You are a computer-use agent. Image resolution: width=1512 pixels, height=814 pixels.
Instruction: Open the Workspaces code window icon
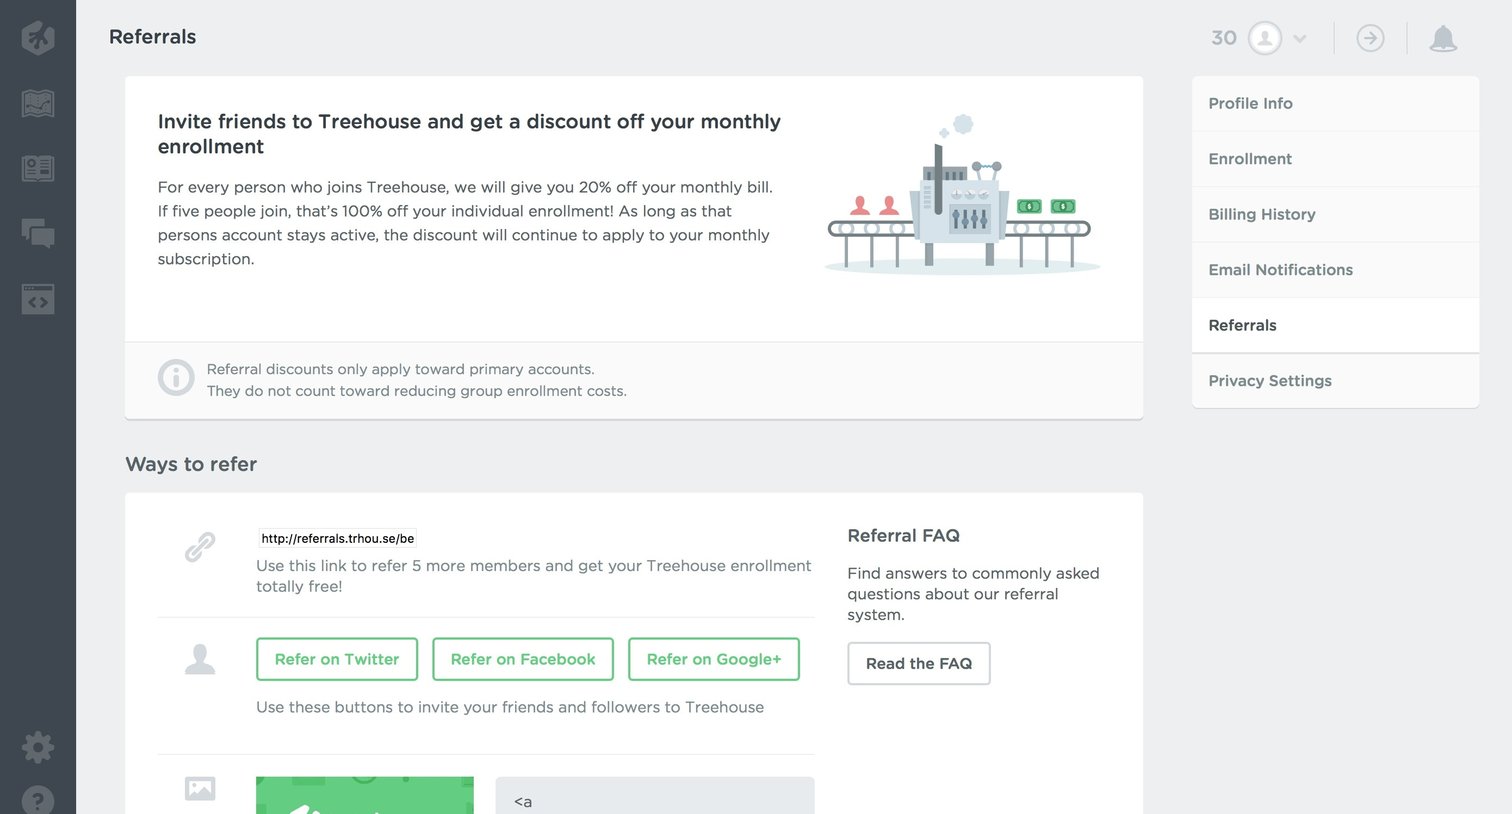tap(38, 298)
